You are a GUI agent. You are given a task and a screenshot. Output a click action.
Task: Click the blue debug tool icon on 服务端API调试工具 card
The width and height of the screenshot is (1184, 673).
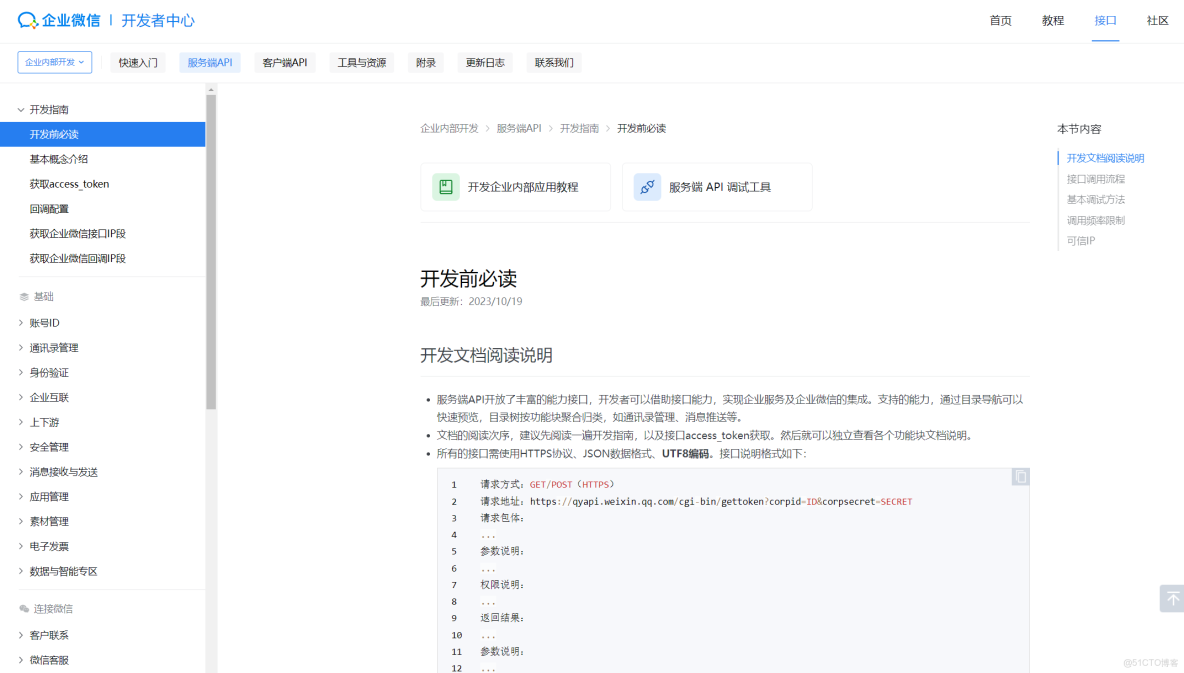(x=647, y=187)
